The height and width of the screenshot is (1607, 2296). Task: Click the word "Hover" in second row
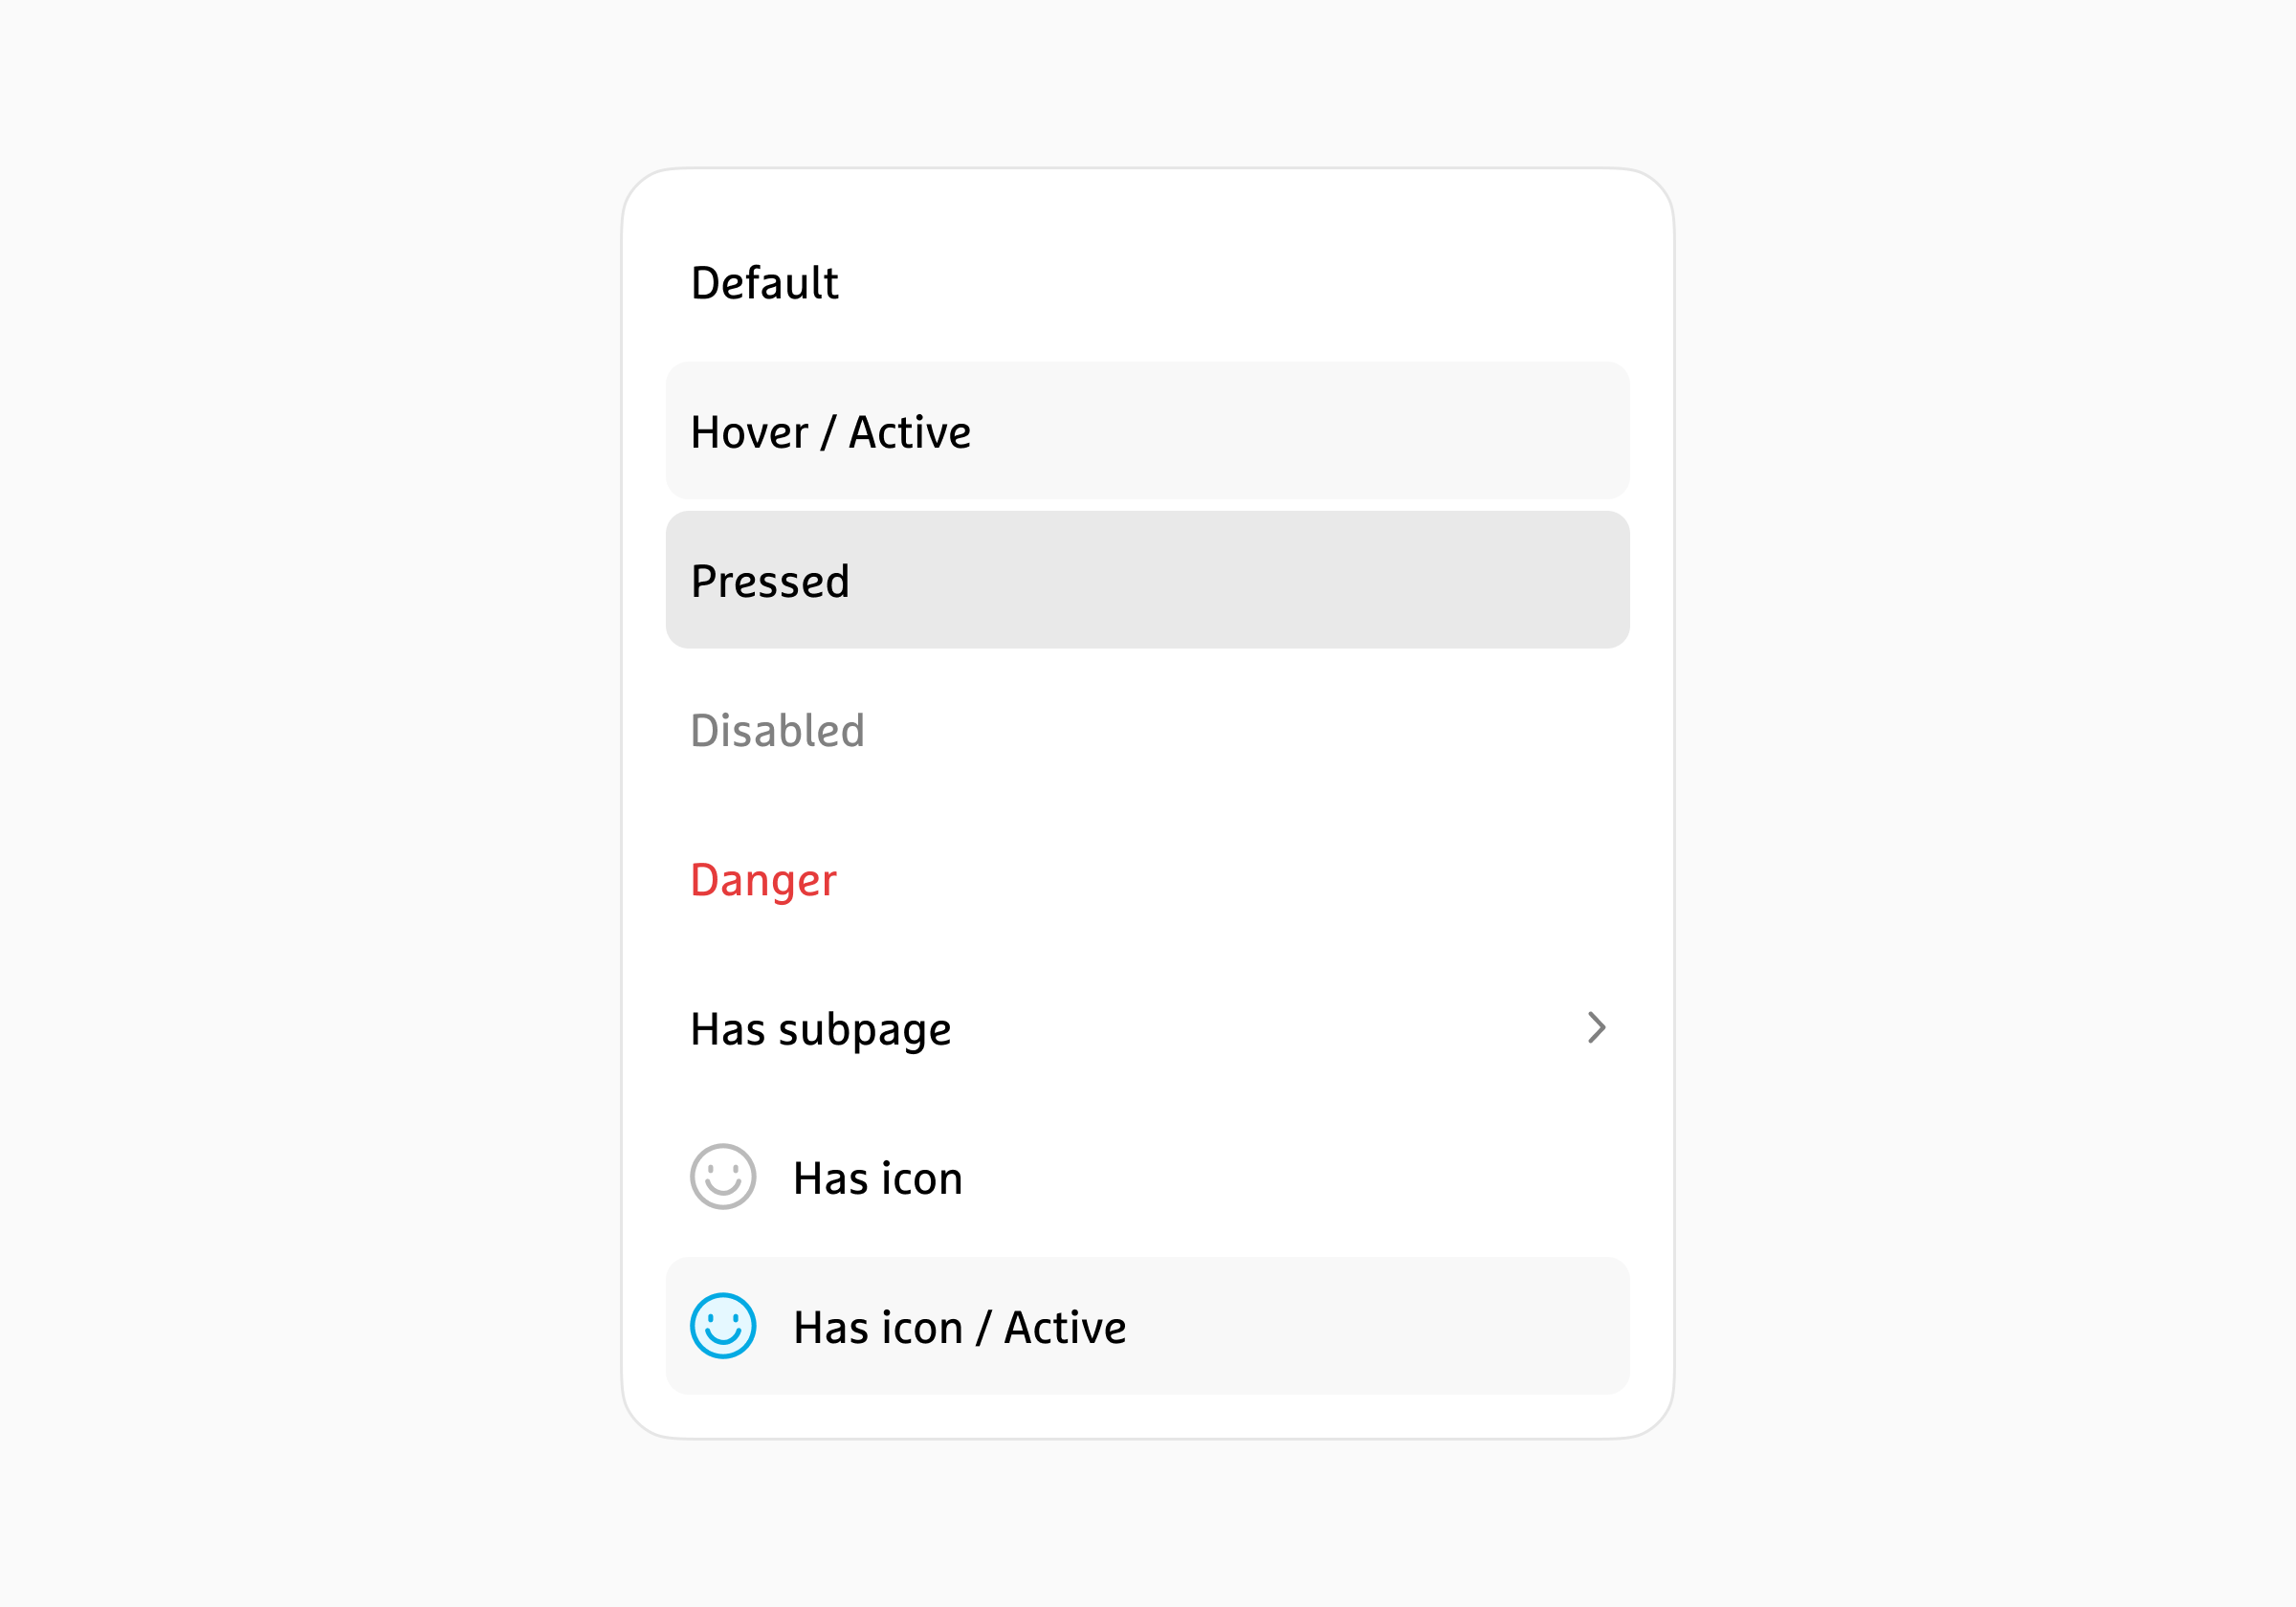[x=749, y=432]
